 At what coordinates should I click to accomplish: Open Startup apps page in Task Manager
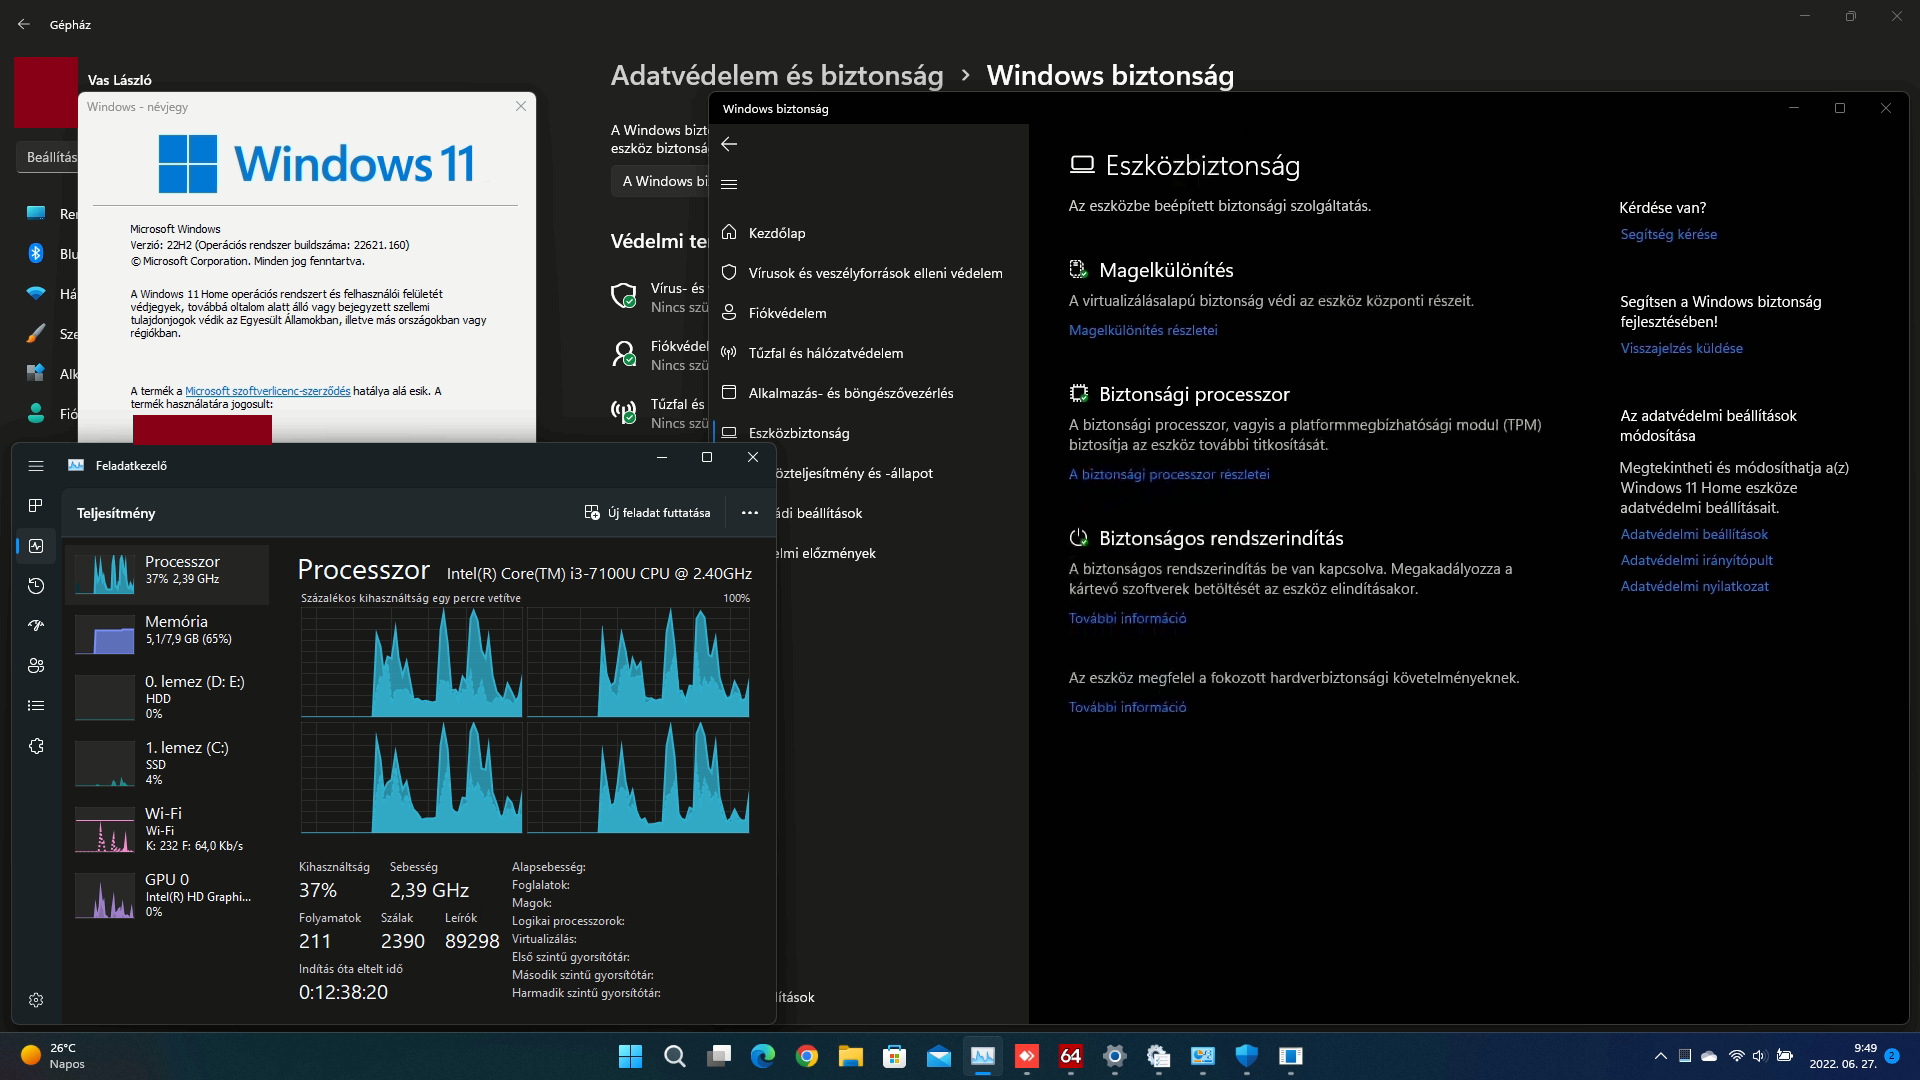(36, 626)
